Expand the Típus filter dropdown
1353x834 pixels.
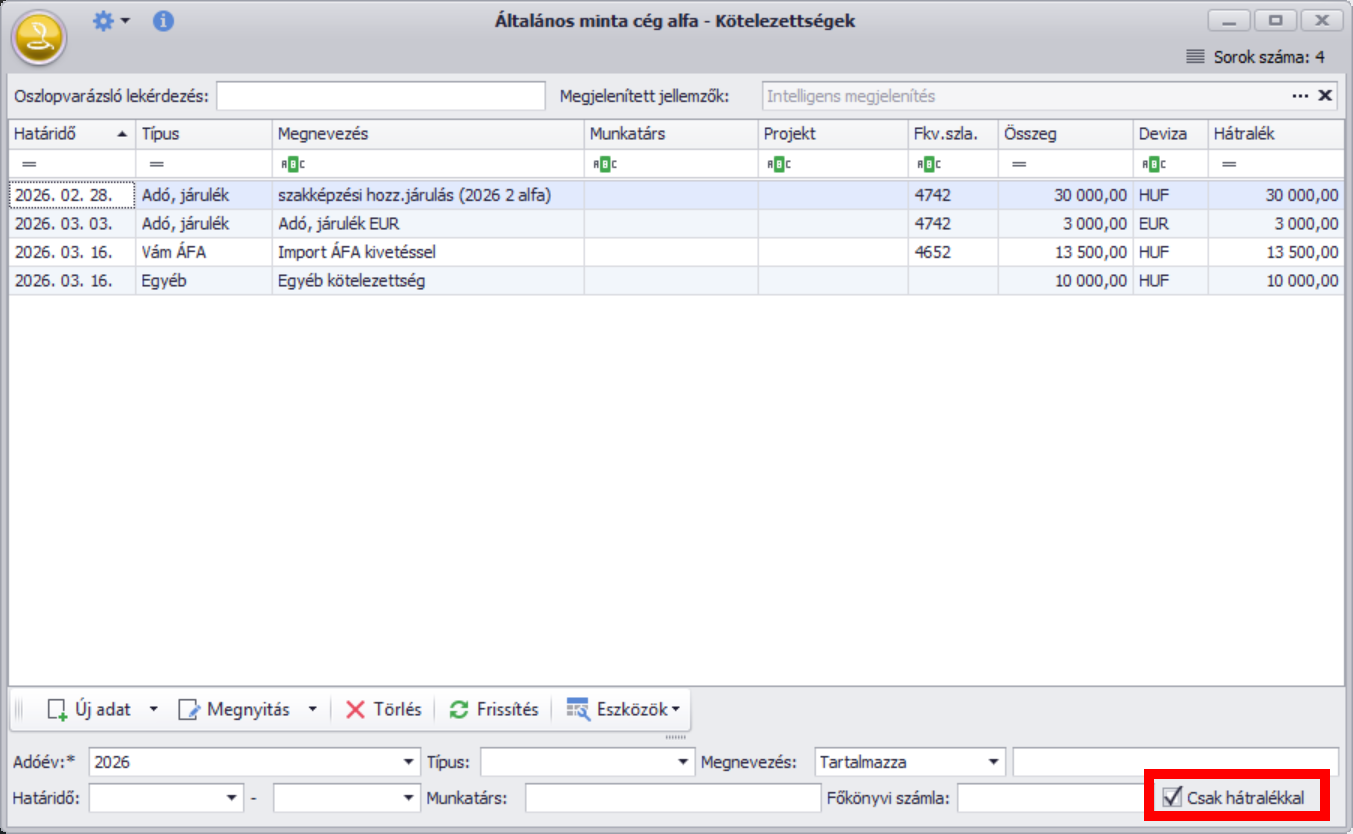click(683, 762)
